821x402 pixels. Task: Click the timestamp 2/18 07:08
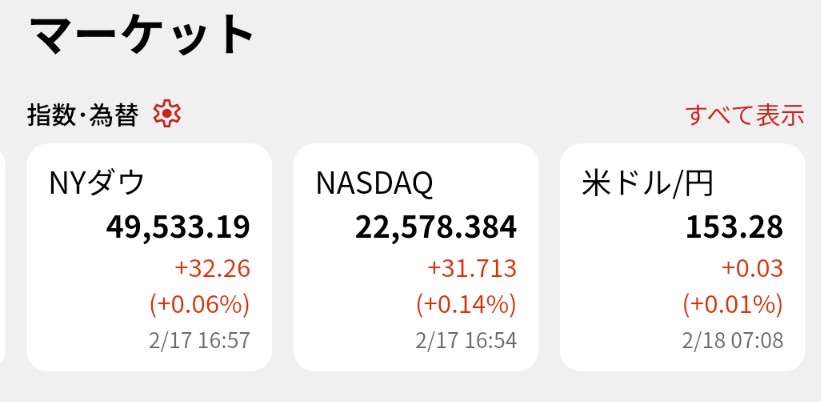(x=731, y=340)
